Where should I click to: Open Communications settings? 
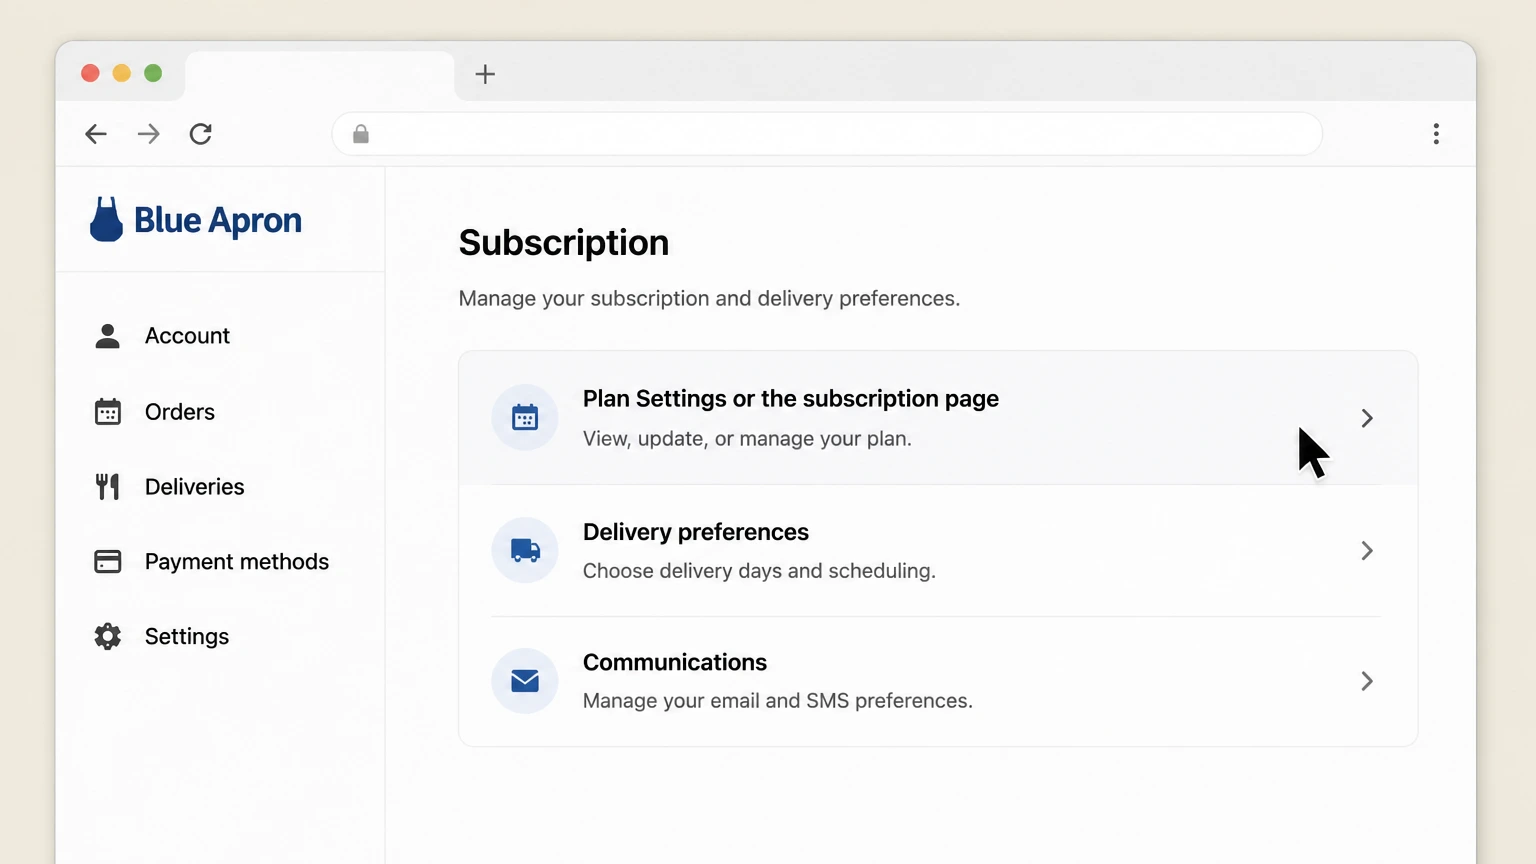pos(938,681)
